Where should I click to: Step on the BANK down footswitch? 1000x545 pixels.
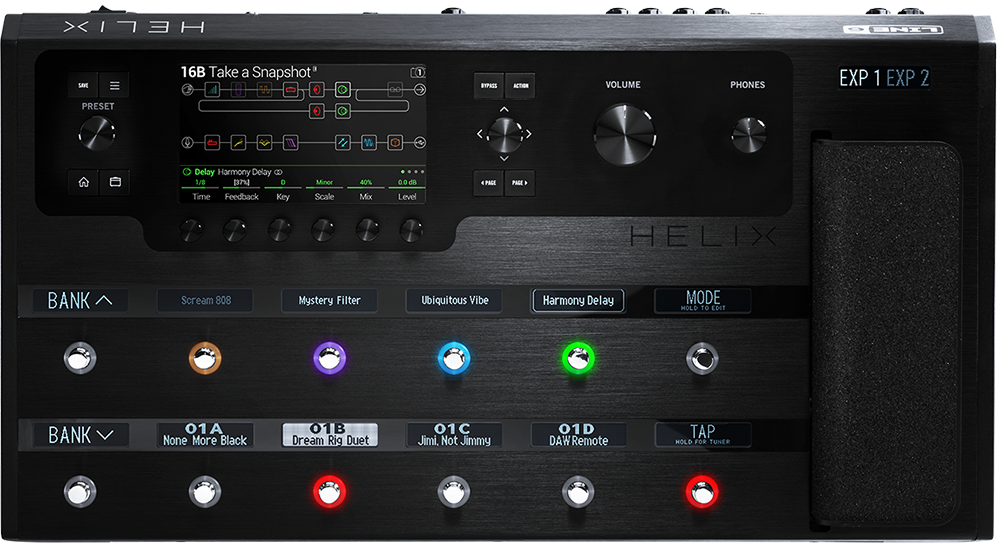80,492
